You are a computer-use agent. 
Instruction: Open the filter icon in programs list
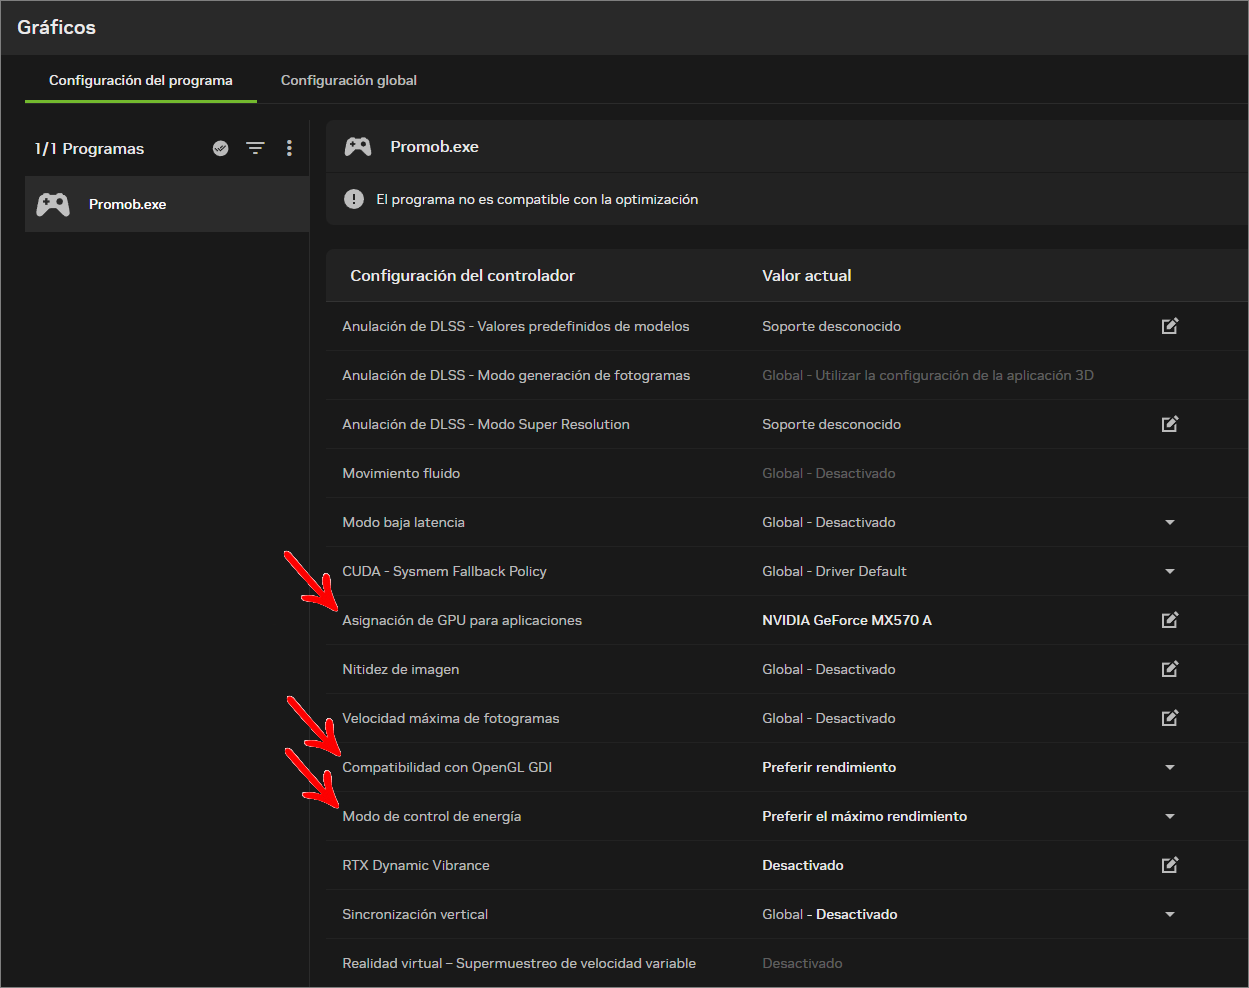256,148
